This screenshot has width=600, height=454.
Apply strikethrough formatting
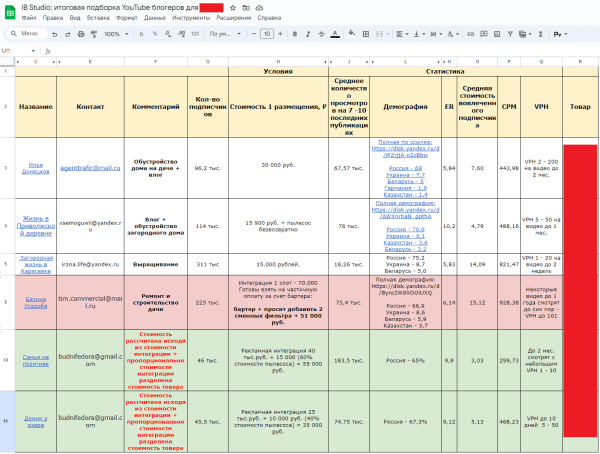pos(320,34)
